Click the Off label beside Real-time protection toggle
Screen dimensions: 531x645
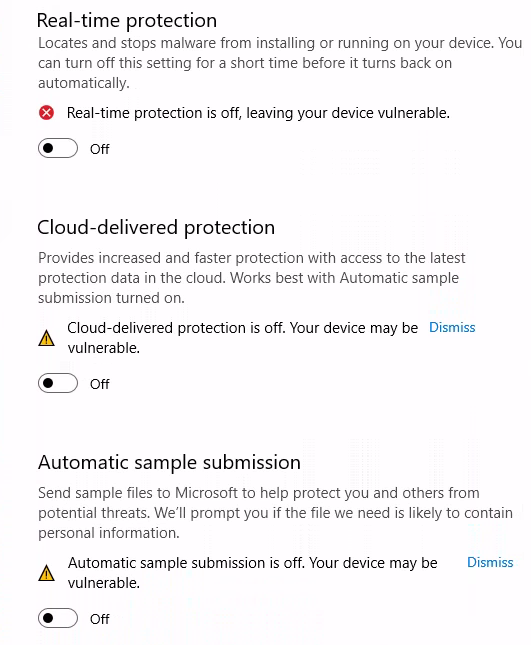point(100,149)
